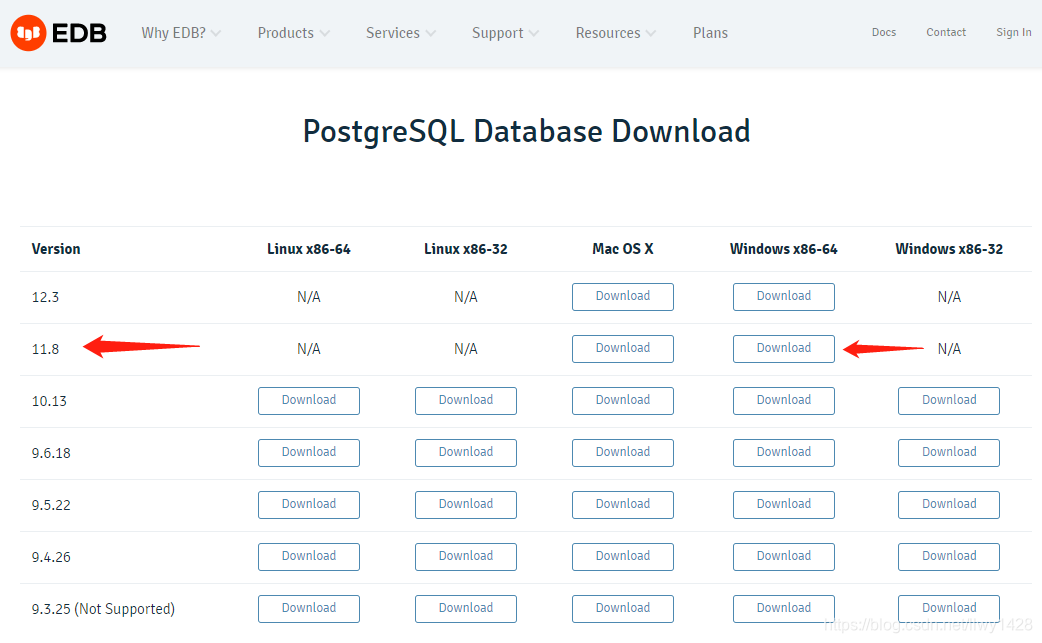
Task: Download version 10.13 for Windows x86-64
Action: 783,401
